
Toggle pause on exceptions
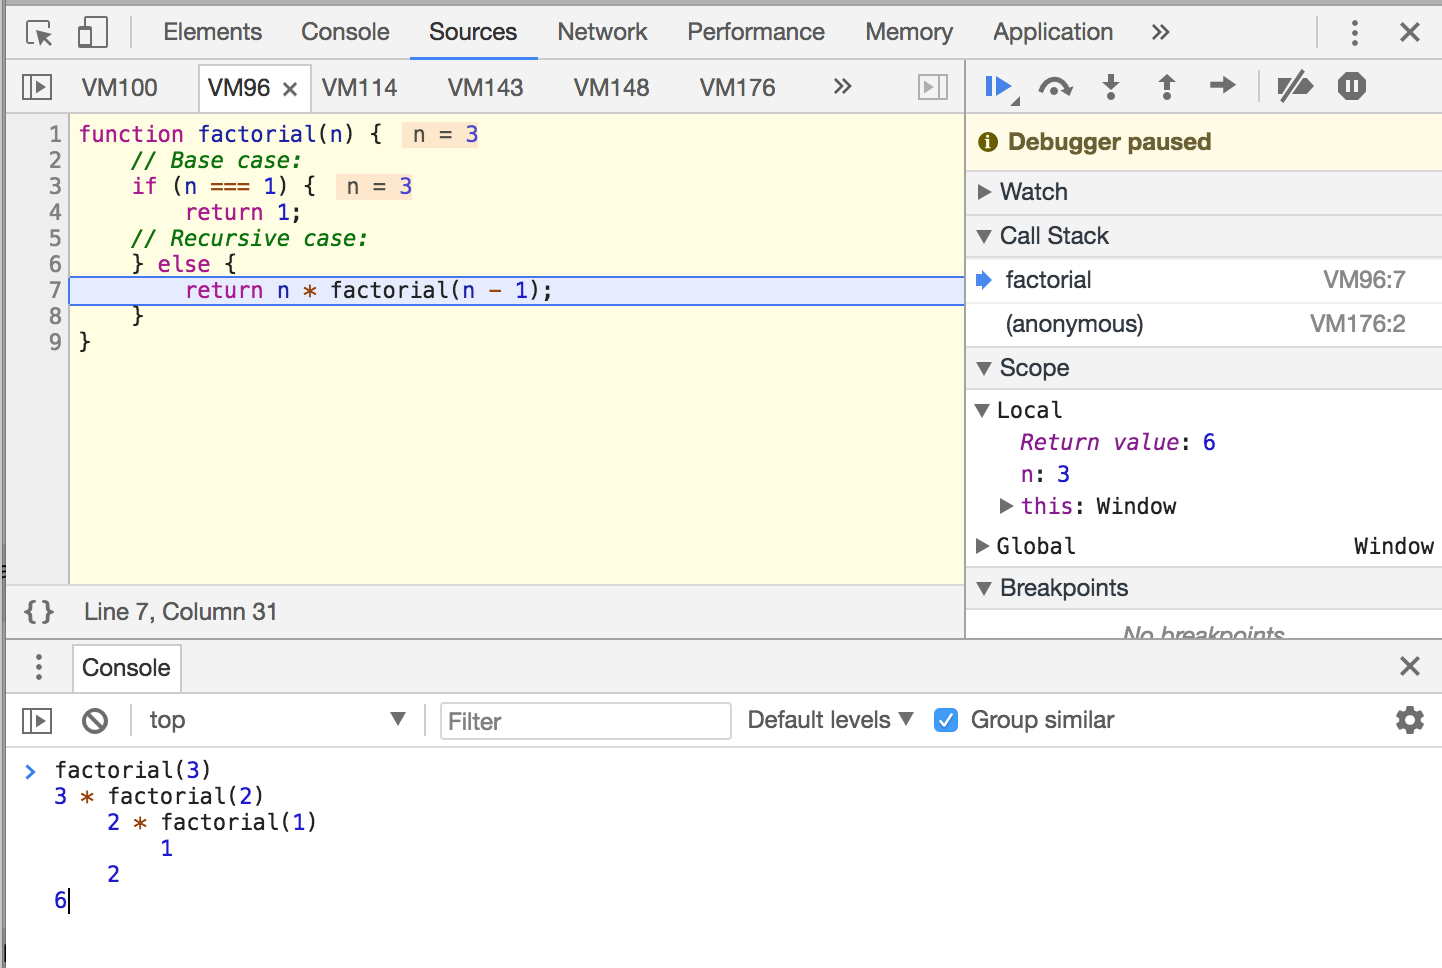point(1352,87)
